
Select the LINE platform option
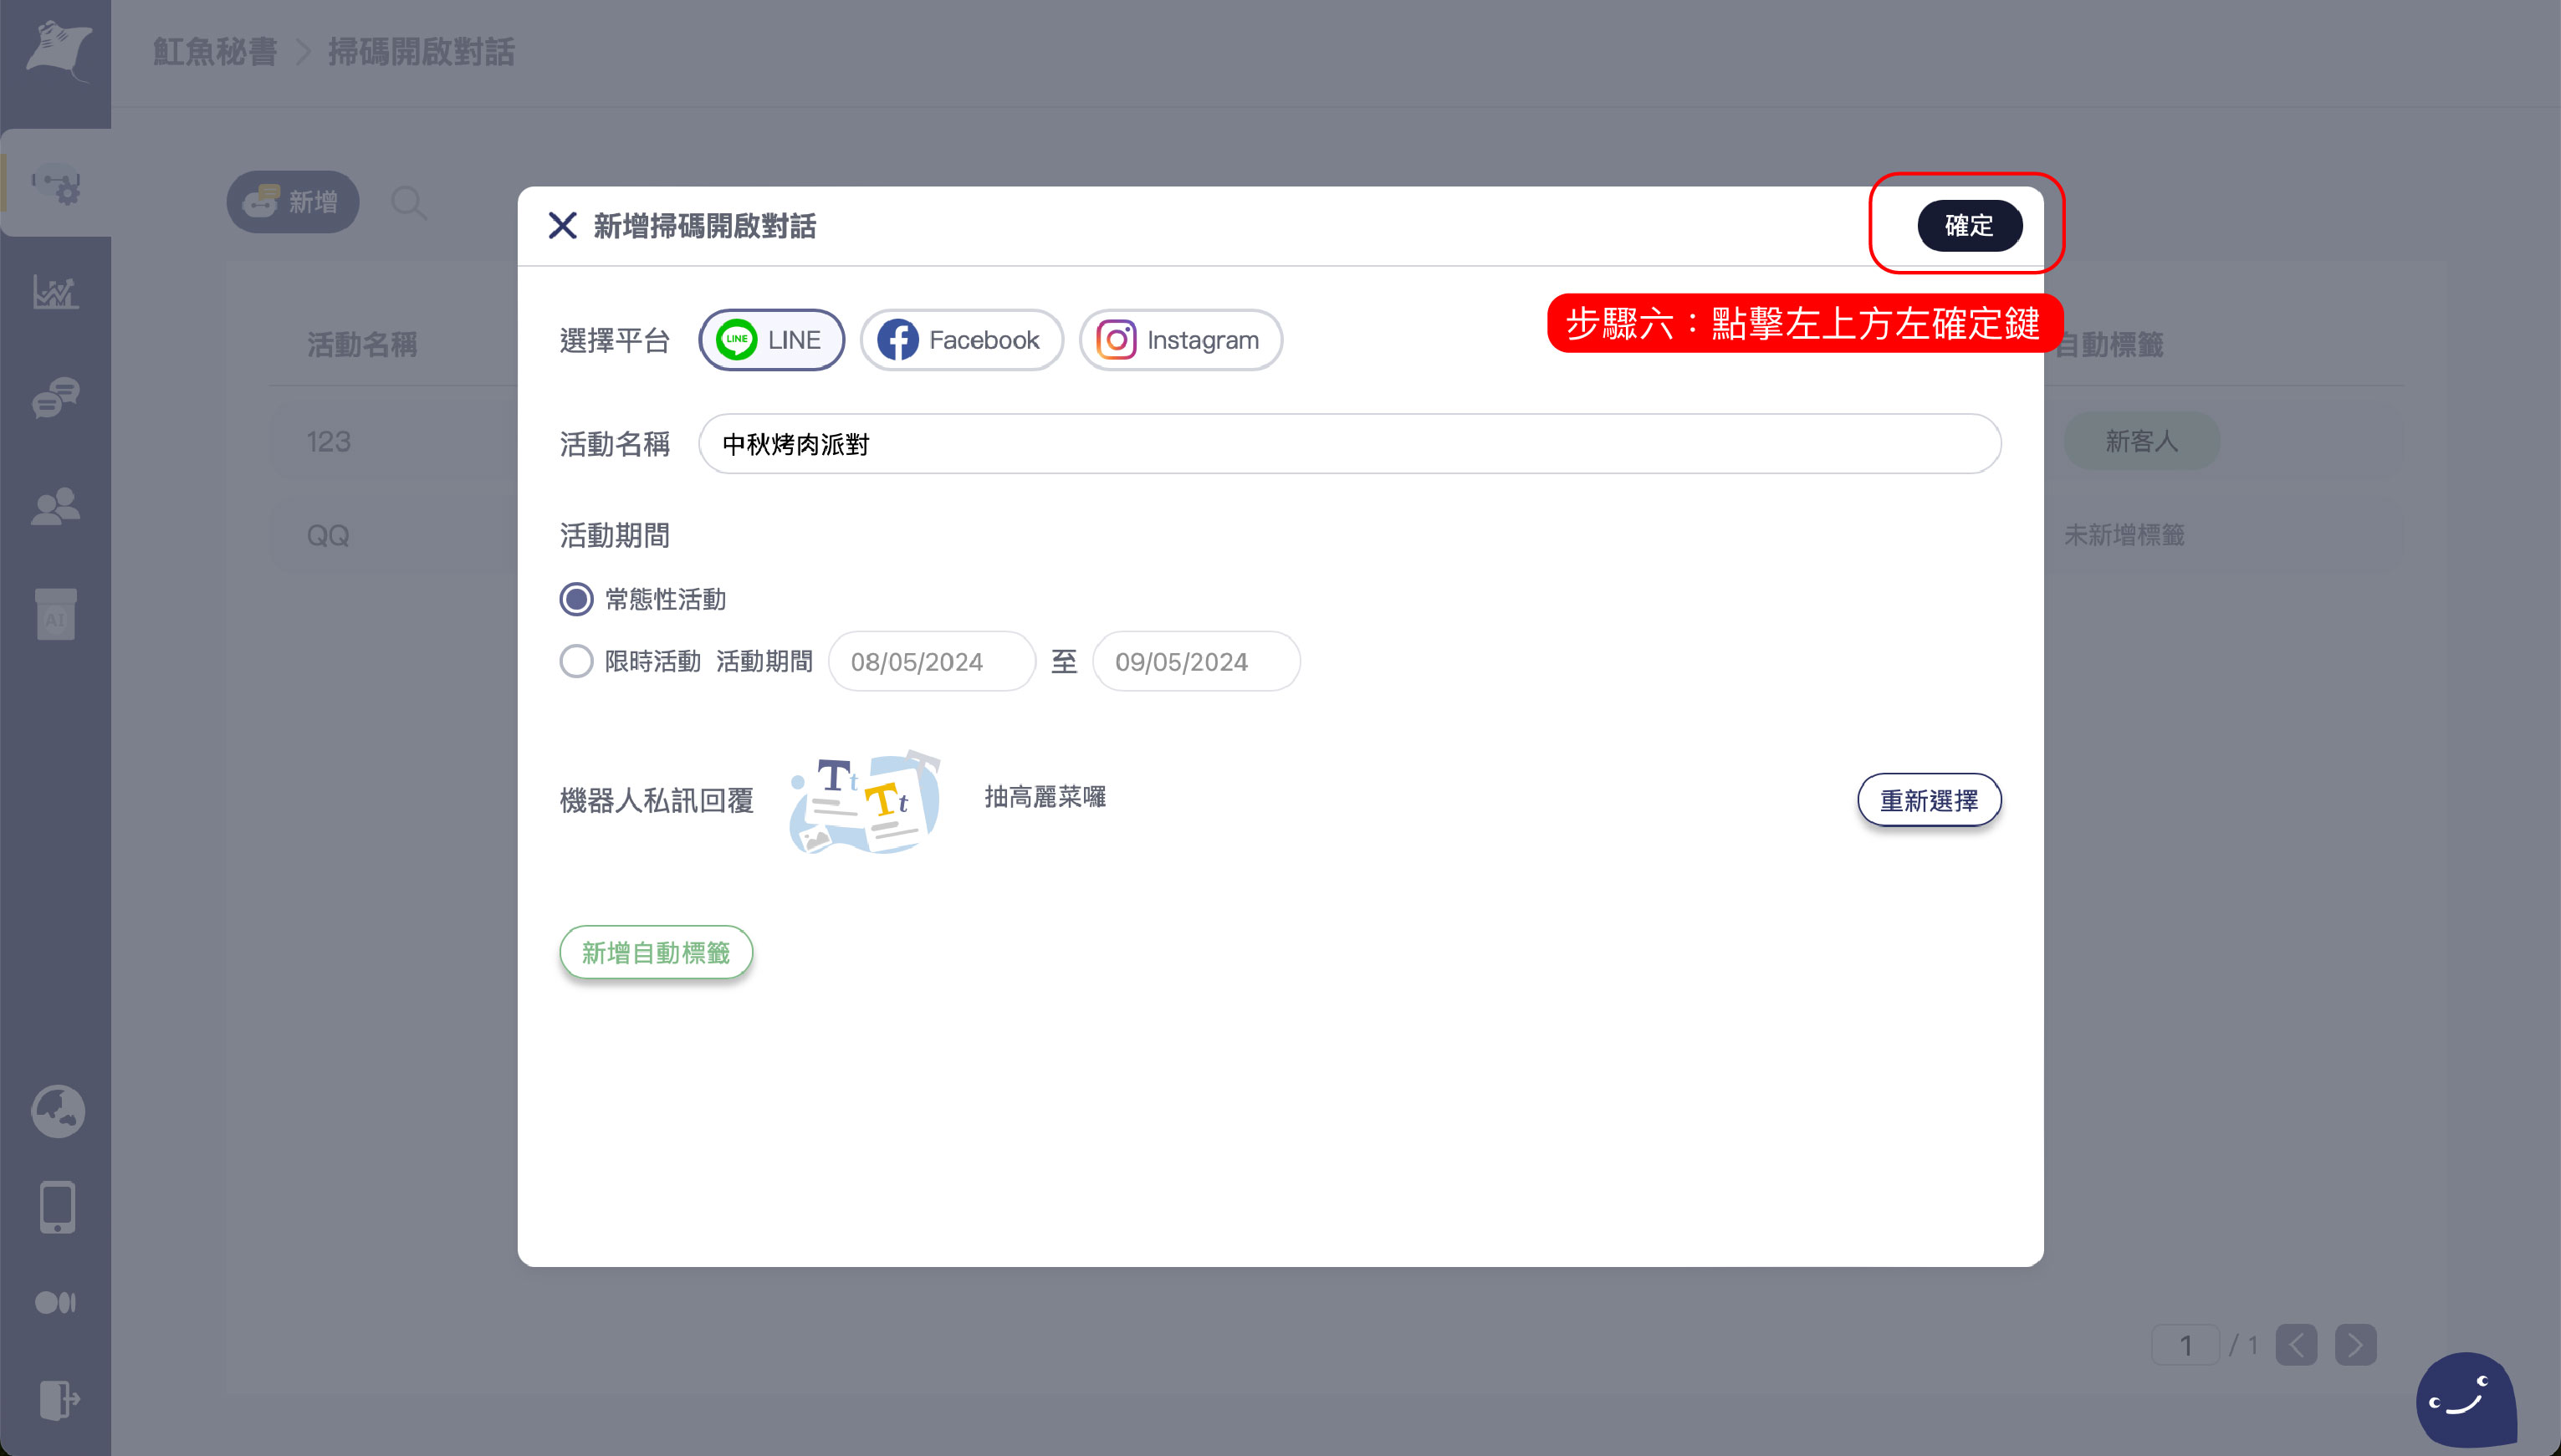coord(771,340)
